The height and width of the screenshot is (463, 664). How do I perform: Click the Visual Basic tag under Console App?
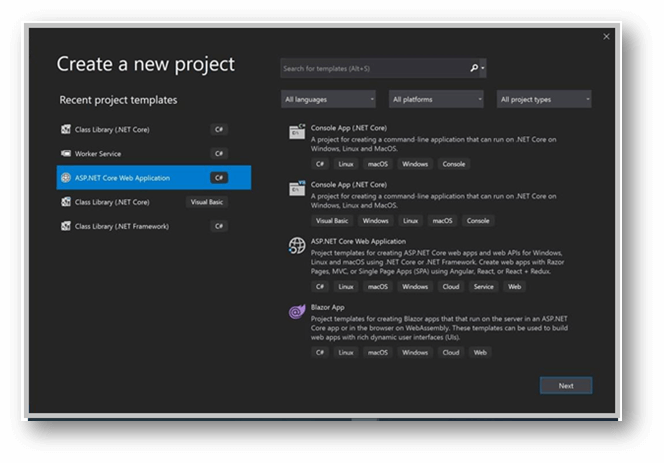332,221
